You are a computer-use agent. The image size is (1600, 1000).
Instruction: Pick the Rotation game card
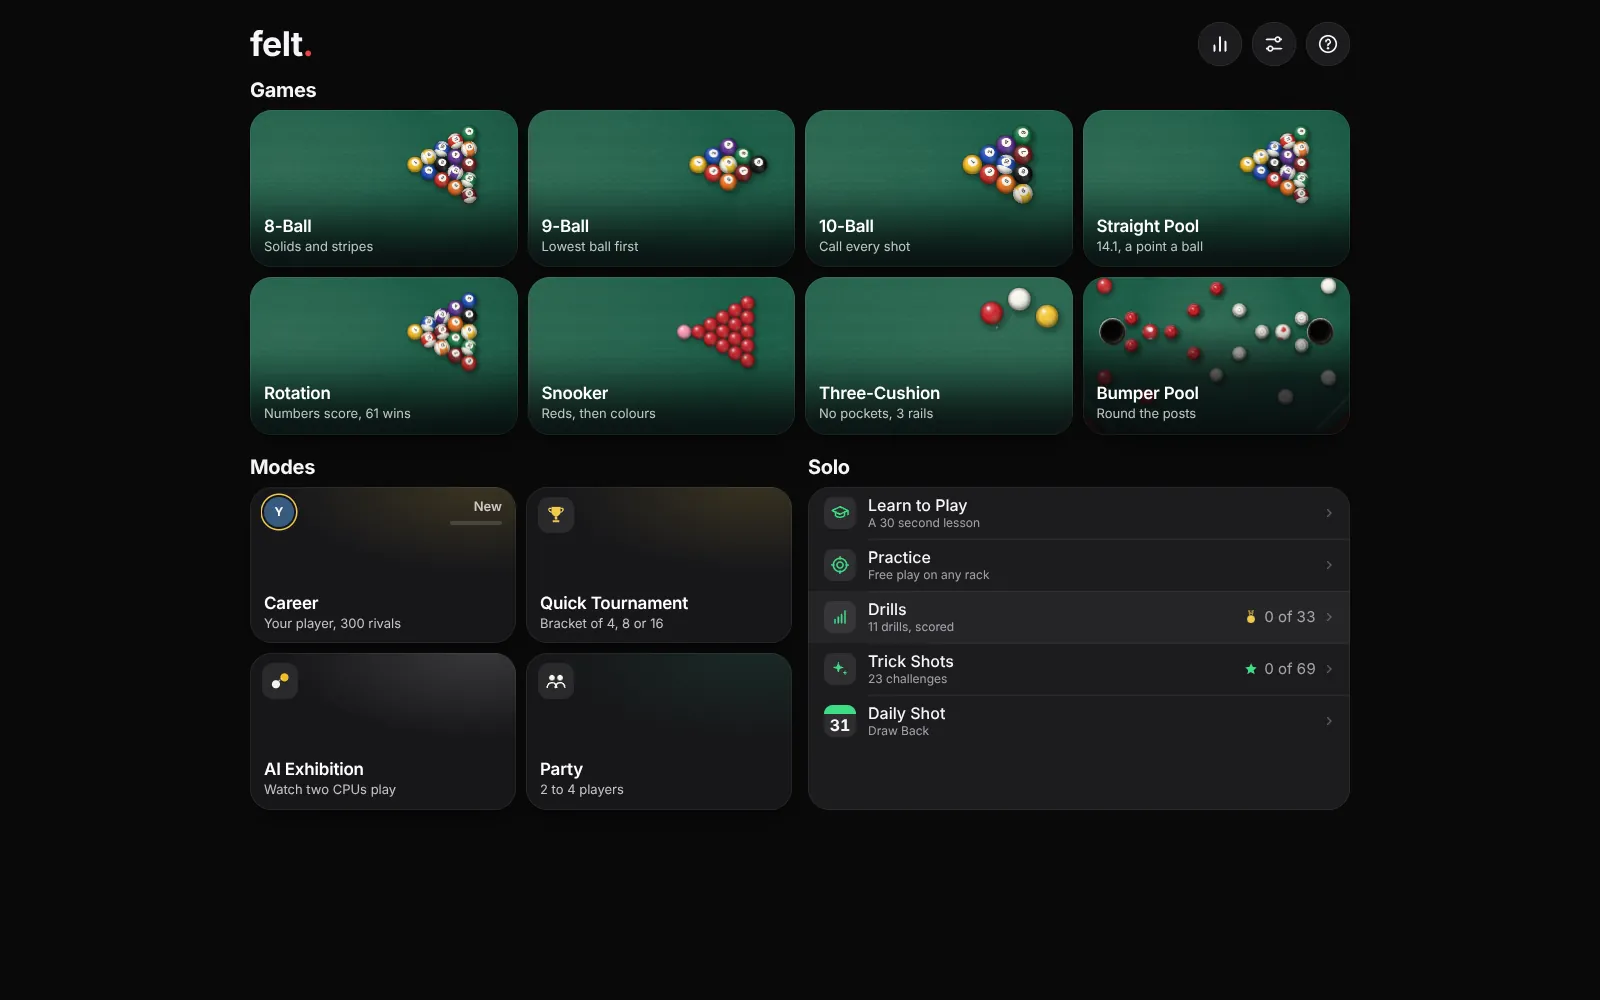pos(384,356)
